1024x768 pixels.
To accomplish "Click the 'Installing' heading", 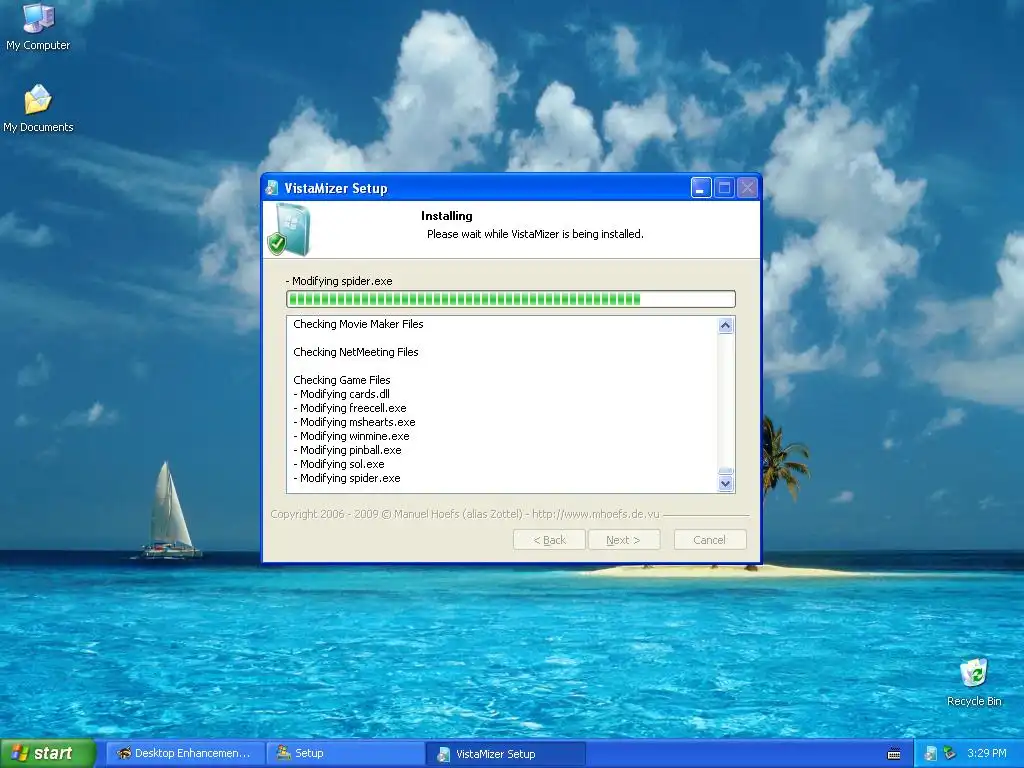I will pos(447,216).
